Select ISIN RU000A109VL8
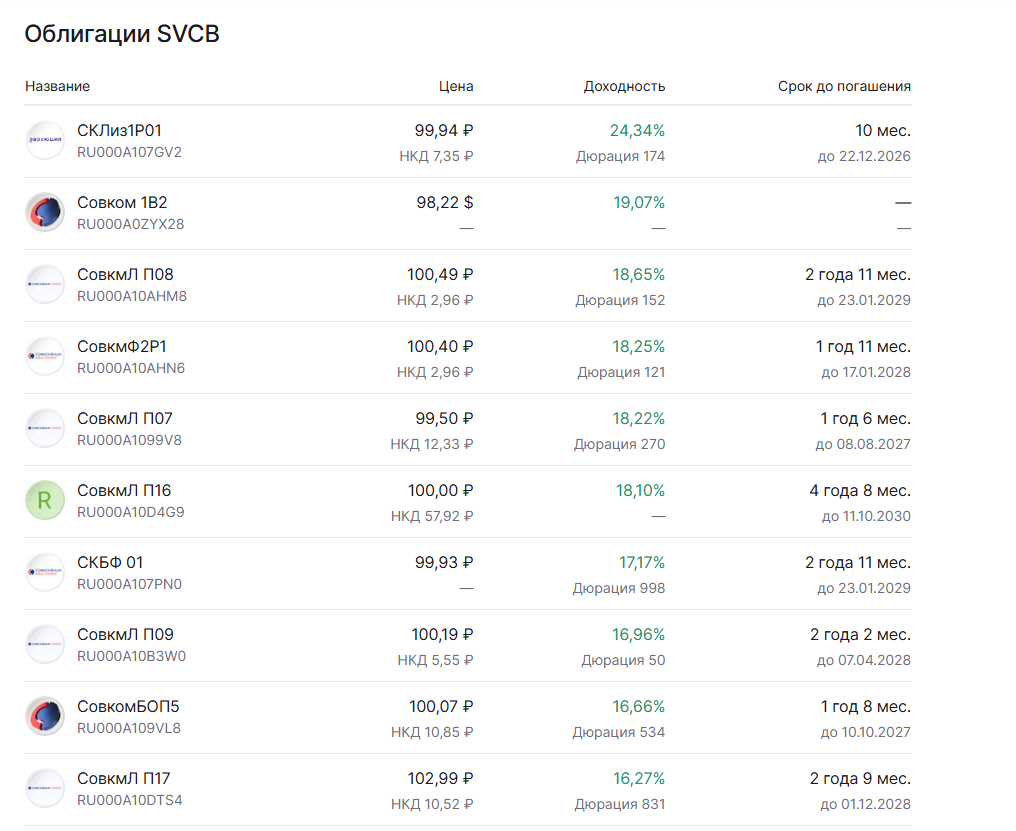 (129, 728)
